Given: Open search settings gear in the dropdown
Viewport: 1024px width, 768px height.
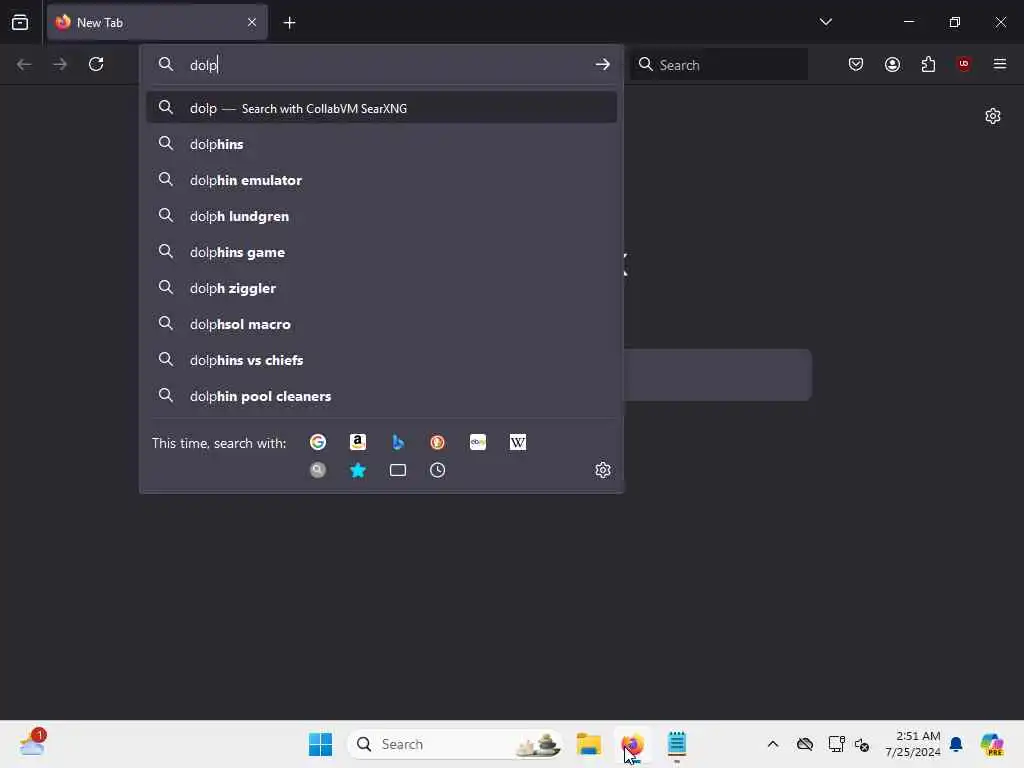Looking at the screenshot, I should pyautogui.click(x=603, y=470).
